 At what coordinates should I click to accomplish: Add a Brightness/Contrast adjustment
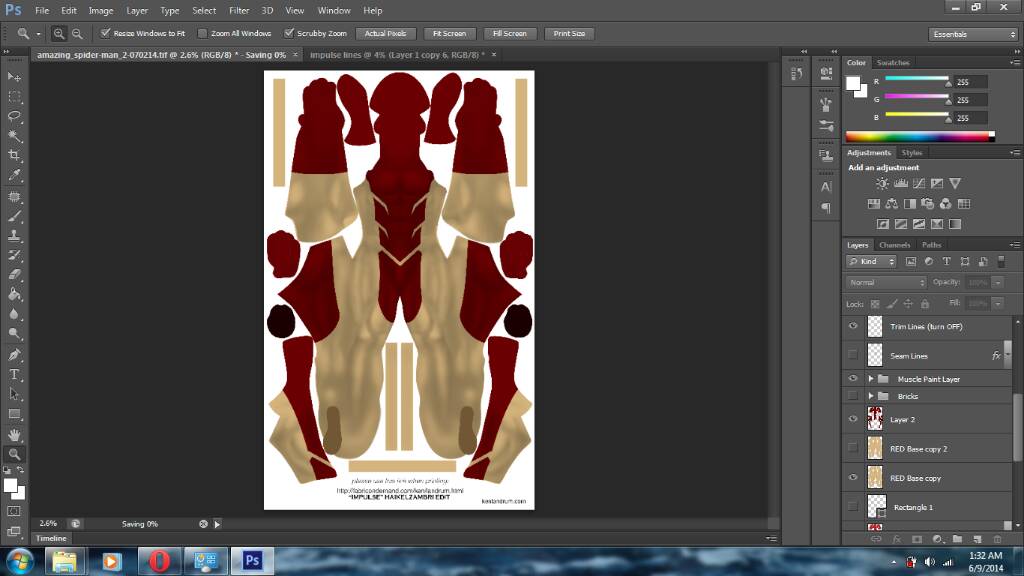[x=882, y=184]
